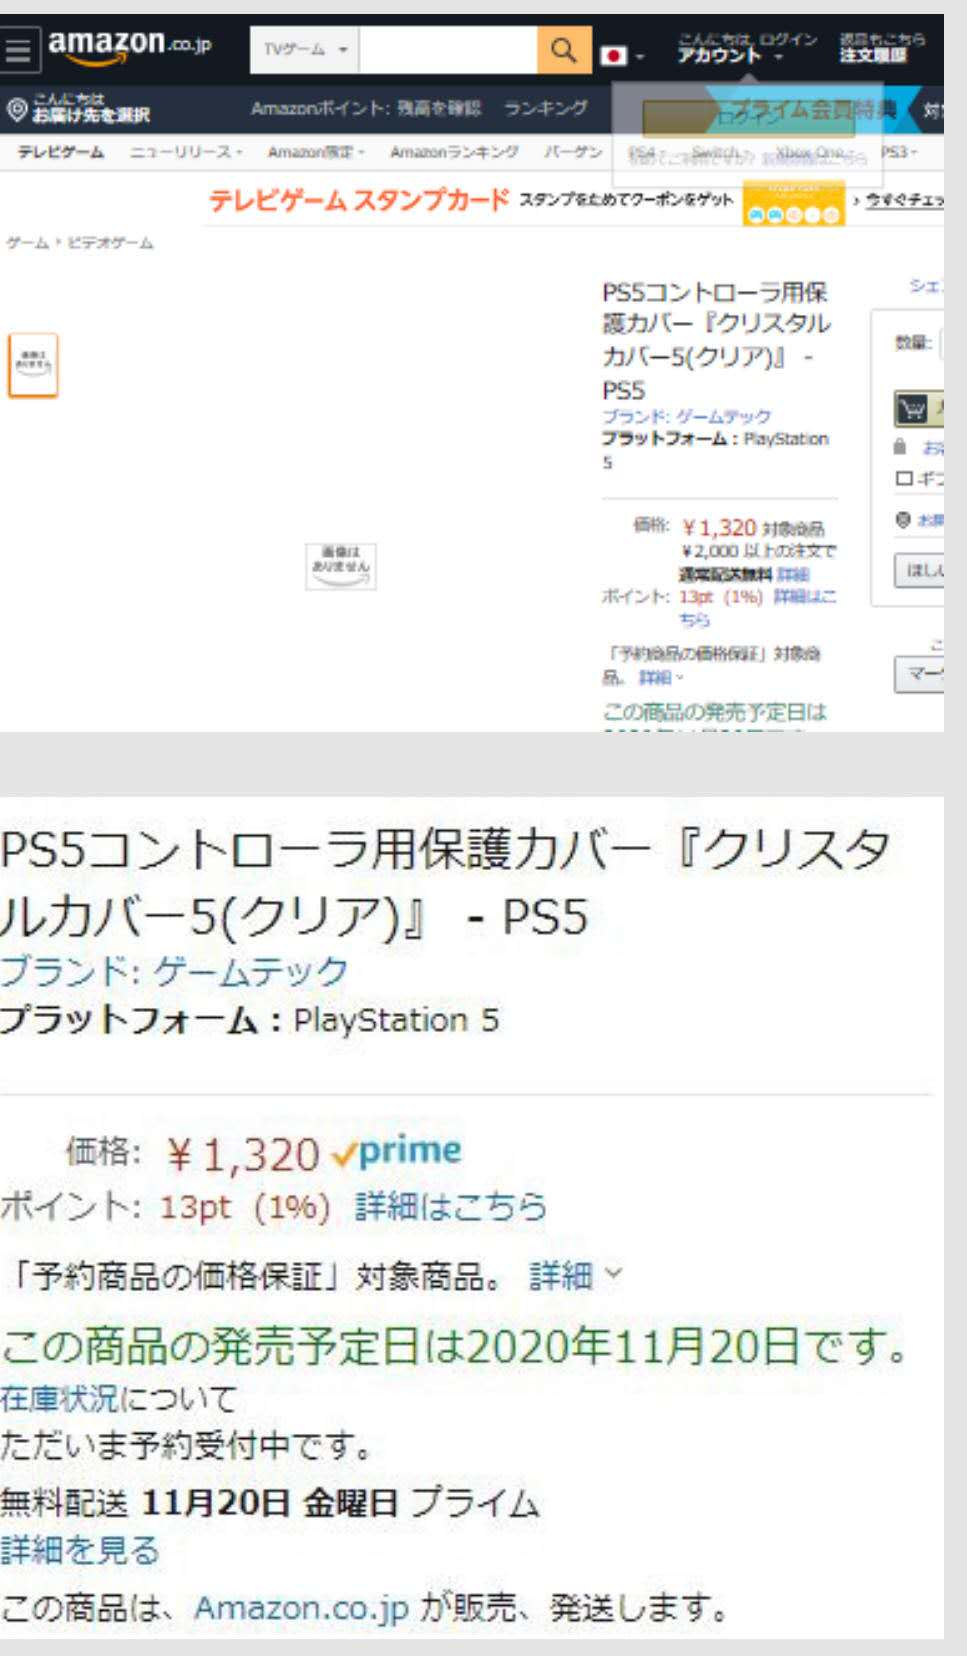Click the Amazon.co.jp logo
The image size is (967, 1656).
pos(129,47)
